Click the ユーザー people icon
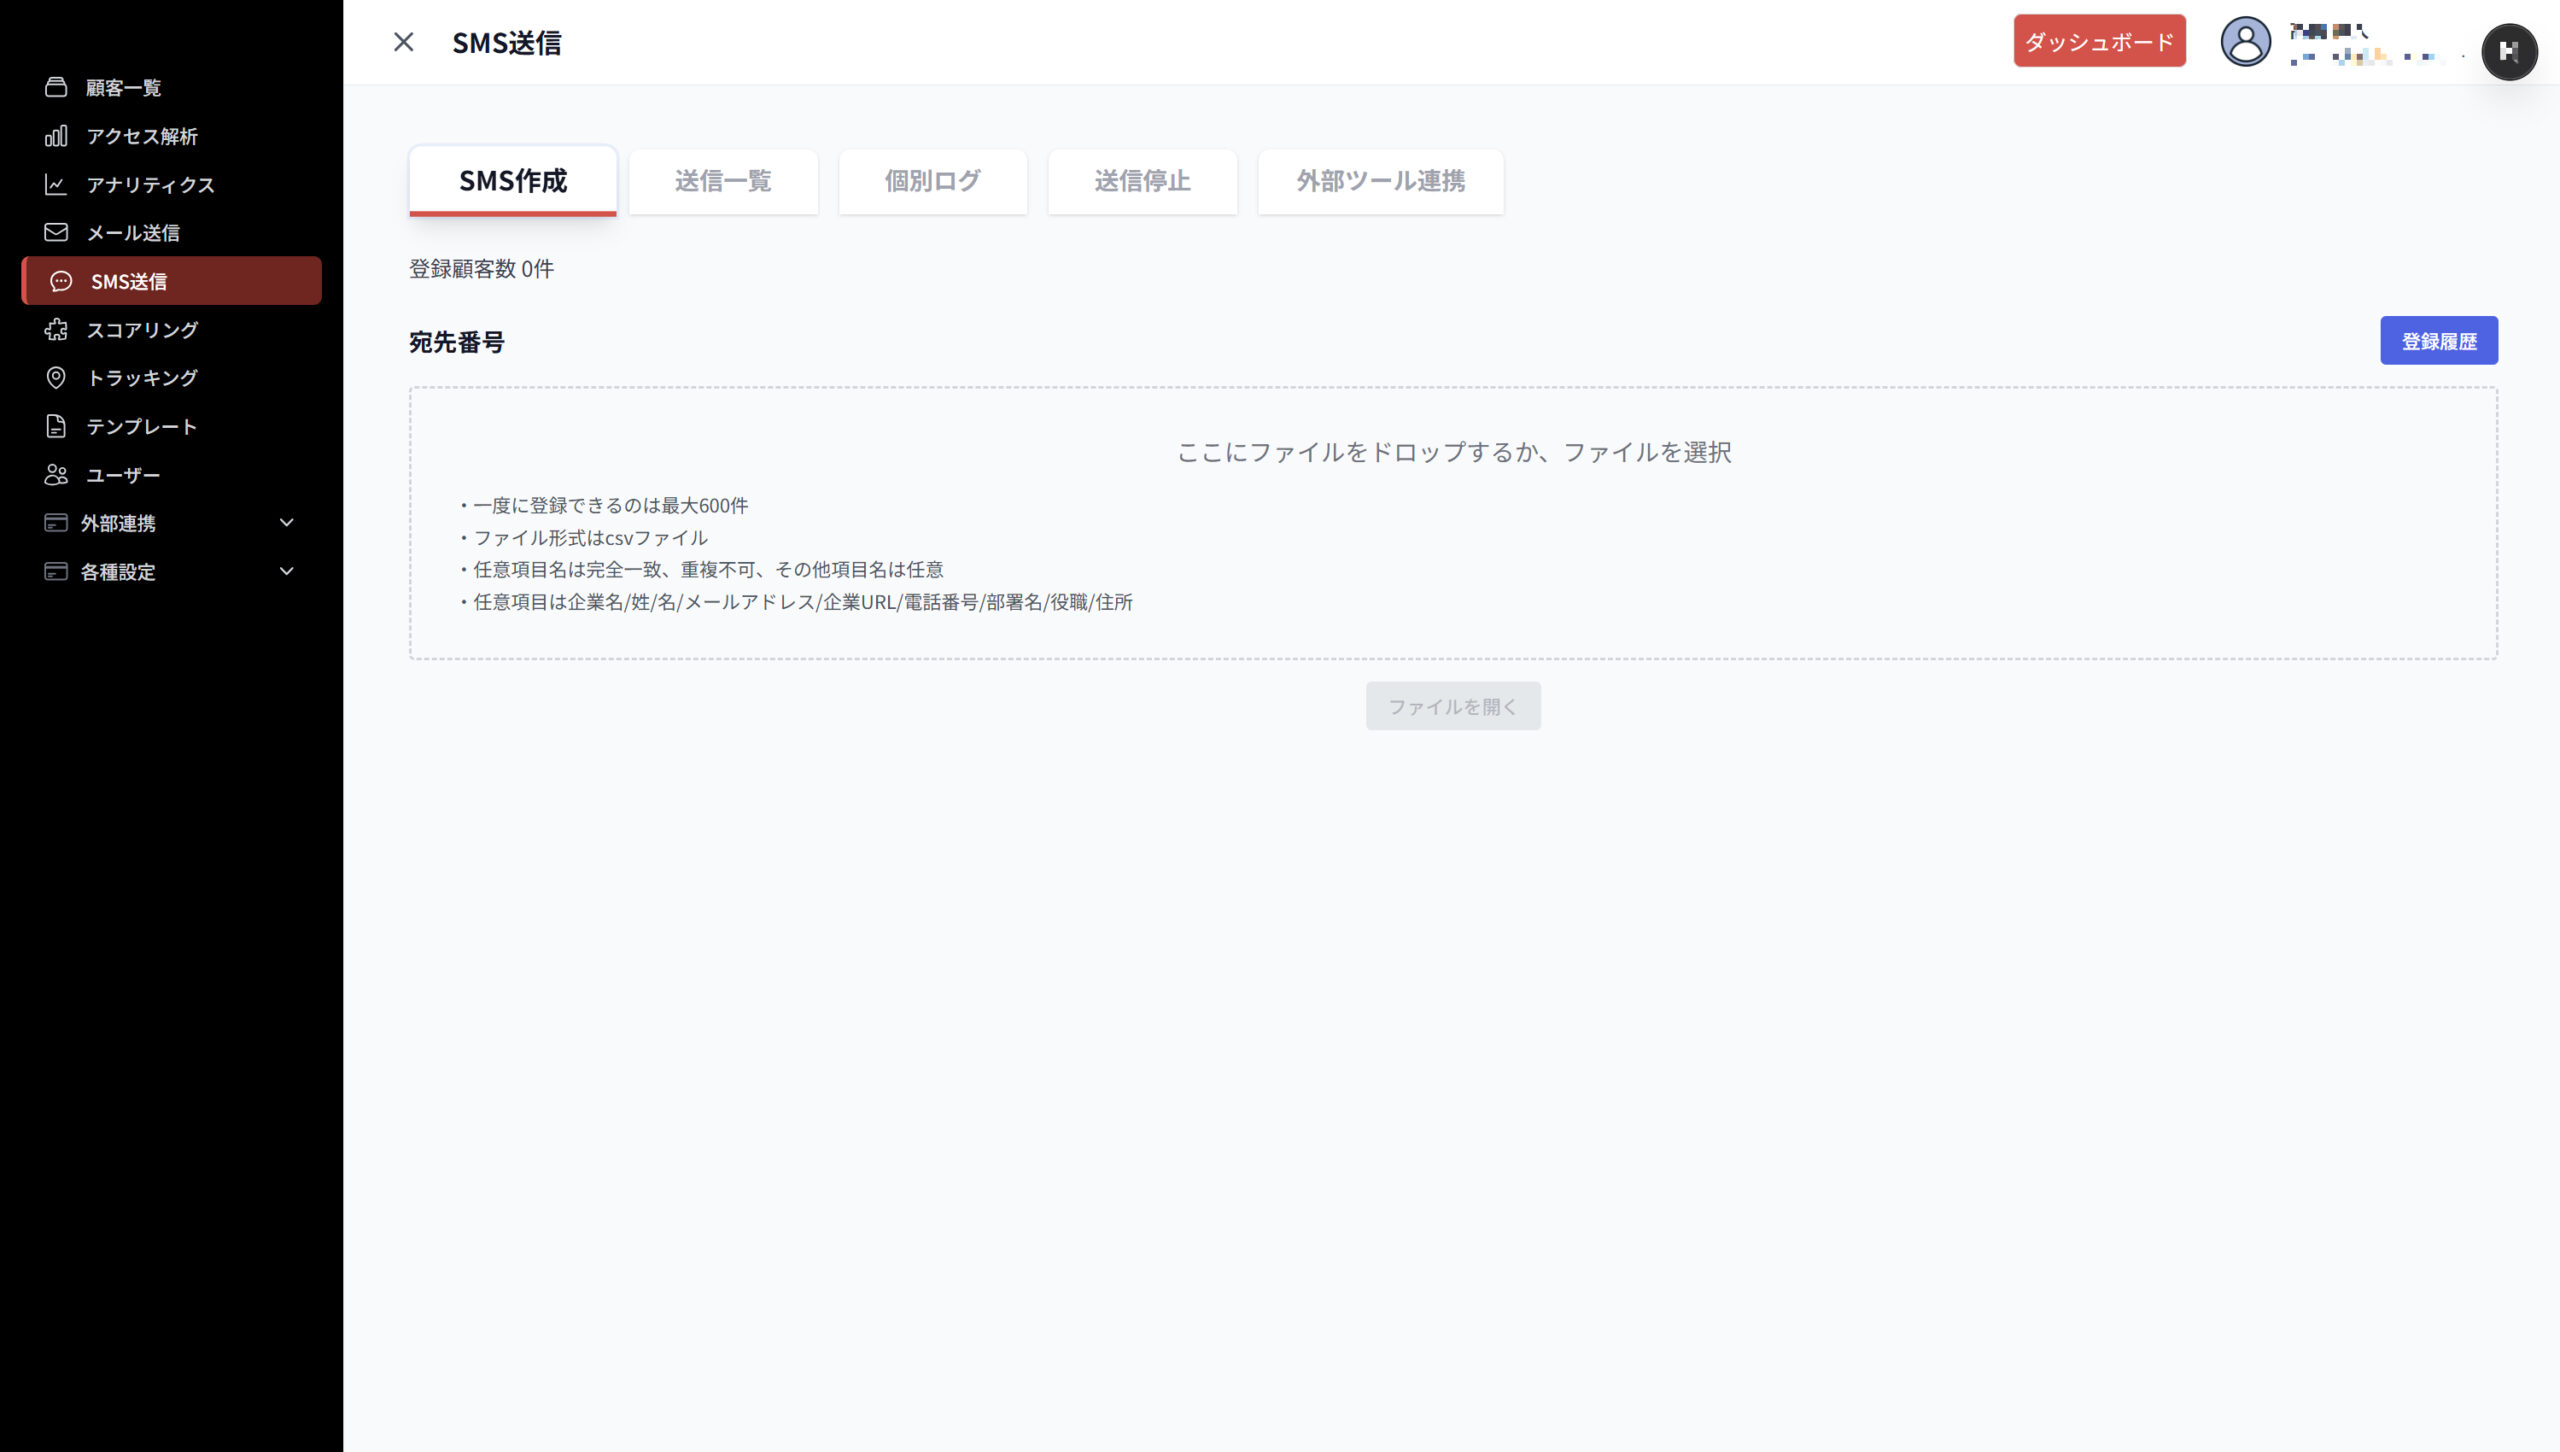Image resolution: width=2560 pixels, height=1452 pixels. 56,474
